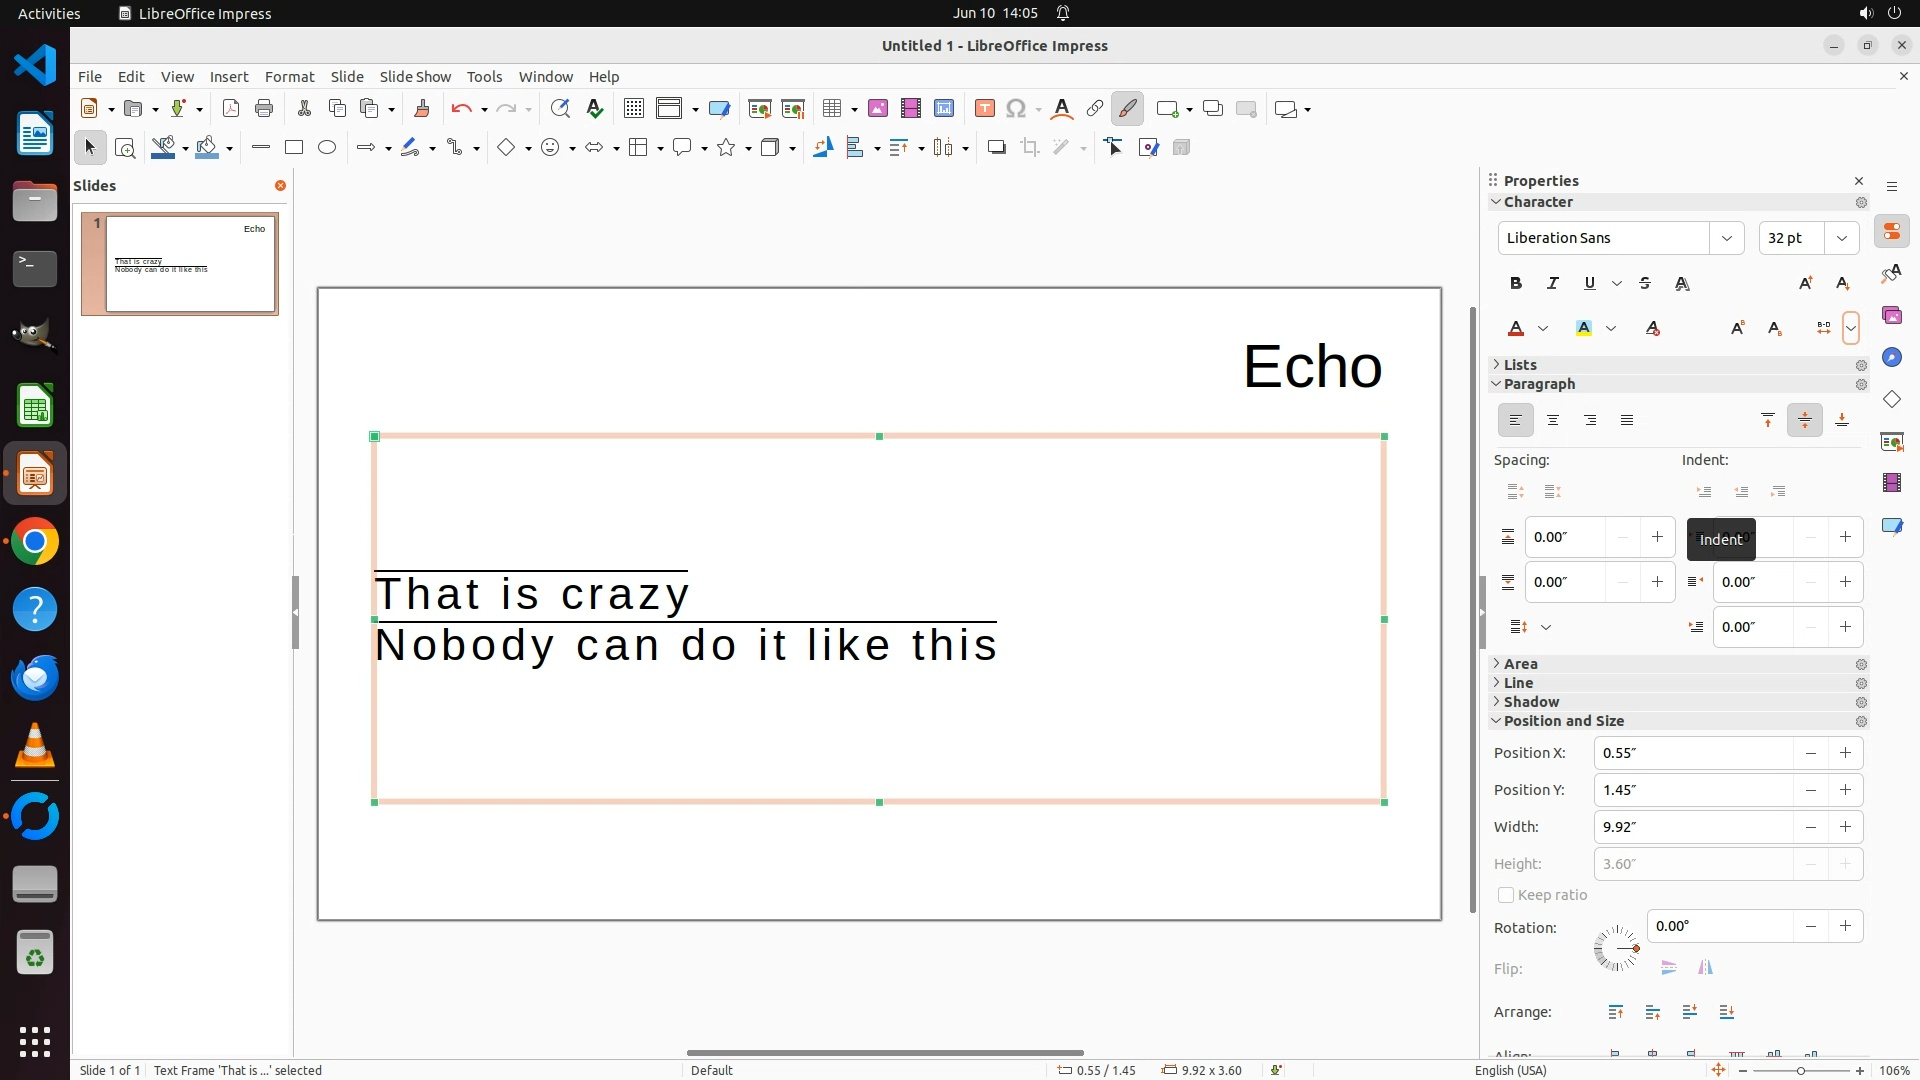Toggle Italic formatting in sidebar
Screen dimensions: 1920x1080
pyautogui.click(x=1553, y=284)
